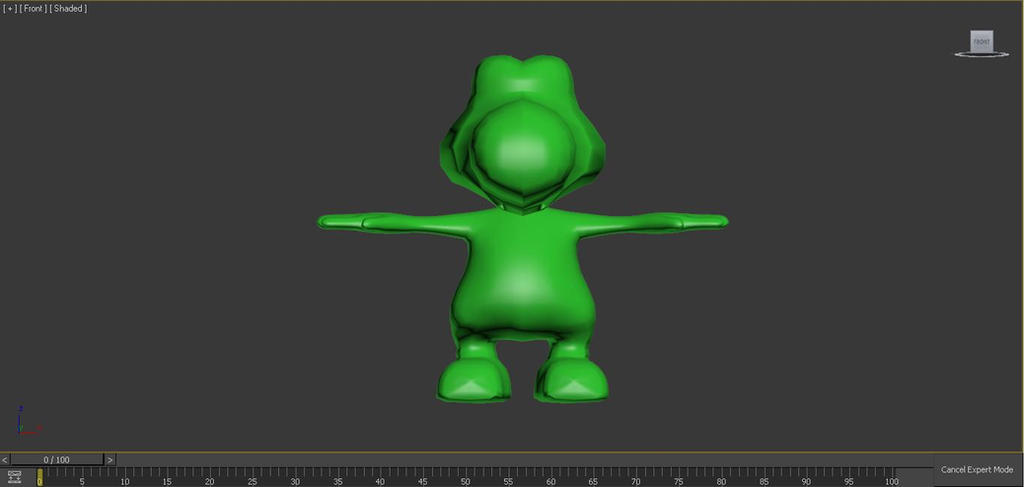Screen dimensions: 1024x487
Task: Step to previous frame with left arrow
Action: (5, 460)
